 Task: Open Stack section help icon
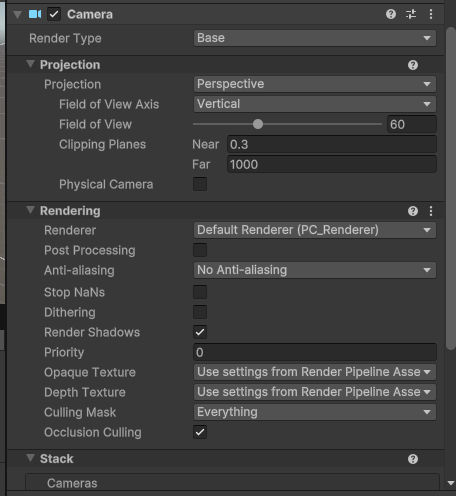(x=413, y=459)
